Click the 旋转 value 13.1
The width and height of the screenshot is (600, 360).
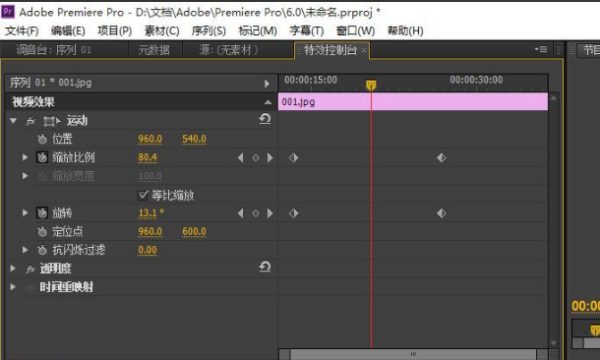click(148, 213)
